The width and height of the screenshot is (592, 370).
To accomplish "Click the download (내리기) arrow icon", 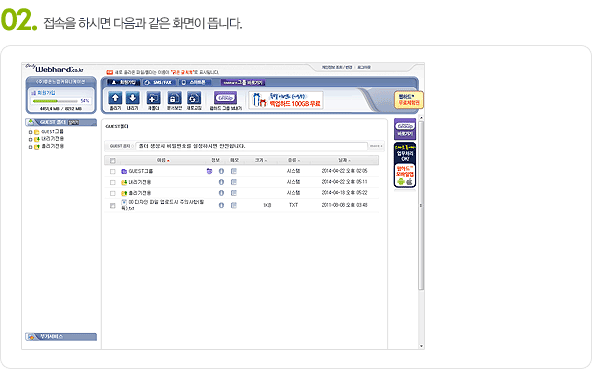I will (133, 98).
